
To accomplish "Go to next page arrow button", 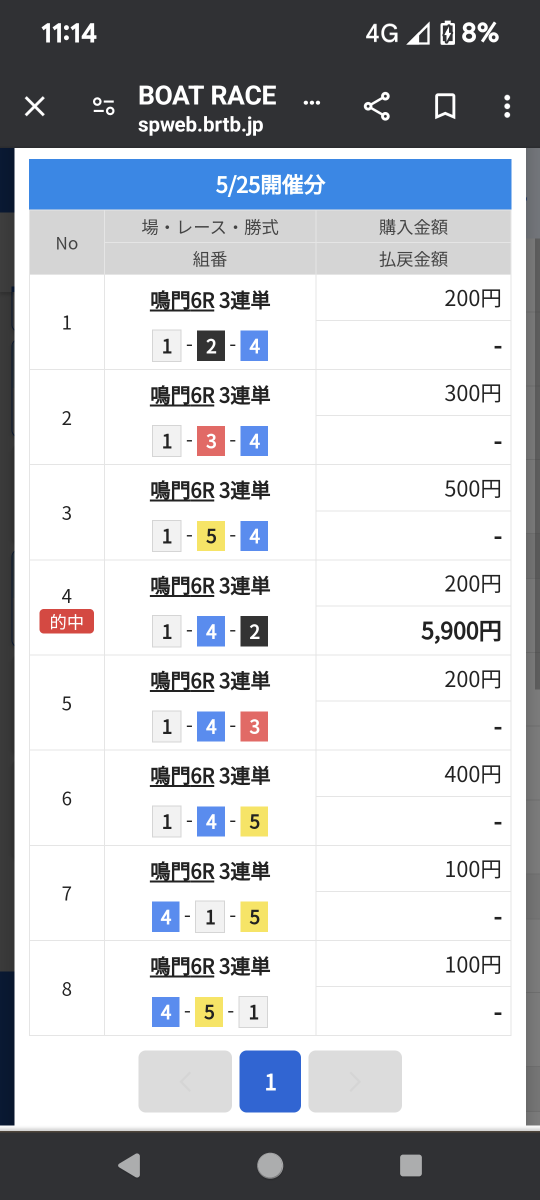I will click(x=355, y=1081).
